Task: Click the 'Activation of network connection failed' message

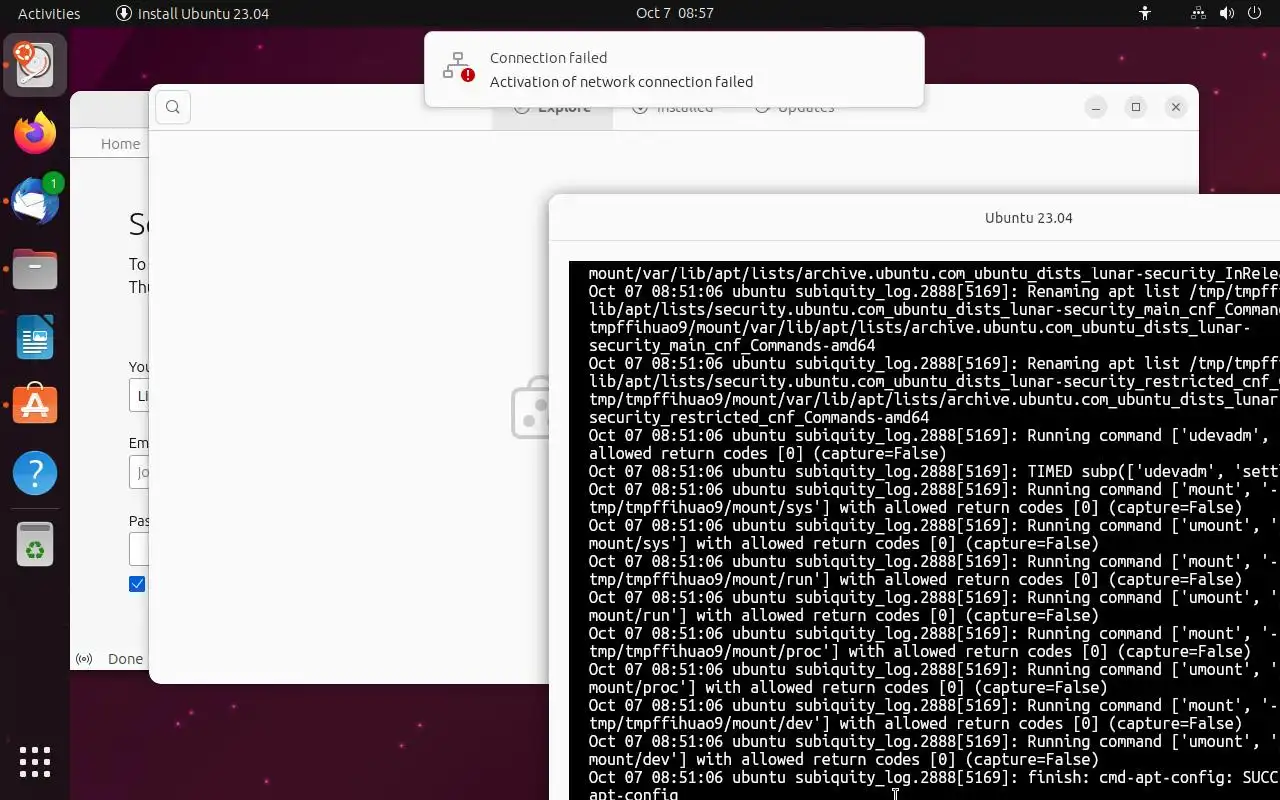Action: pyautogui.click(x=621, y=82)
